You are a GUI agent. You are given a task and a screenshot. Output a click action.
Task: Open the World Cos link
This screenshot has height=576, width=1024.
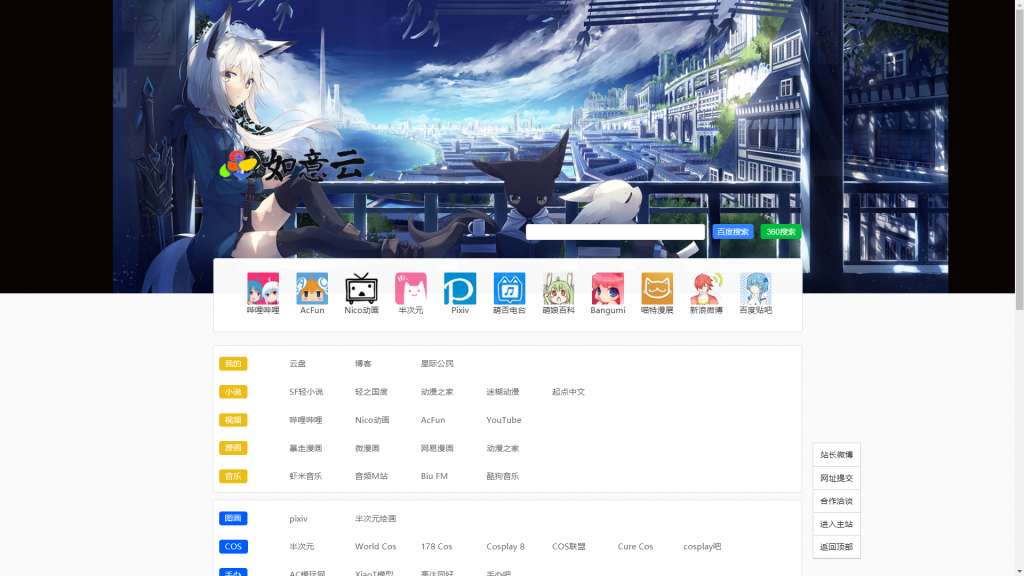[375, 547]
